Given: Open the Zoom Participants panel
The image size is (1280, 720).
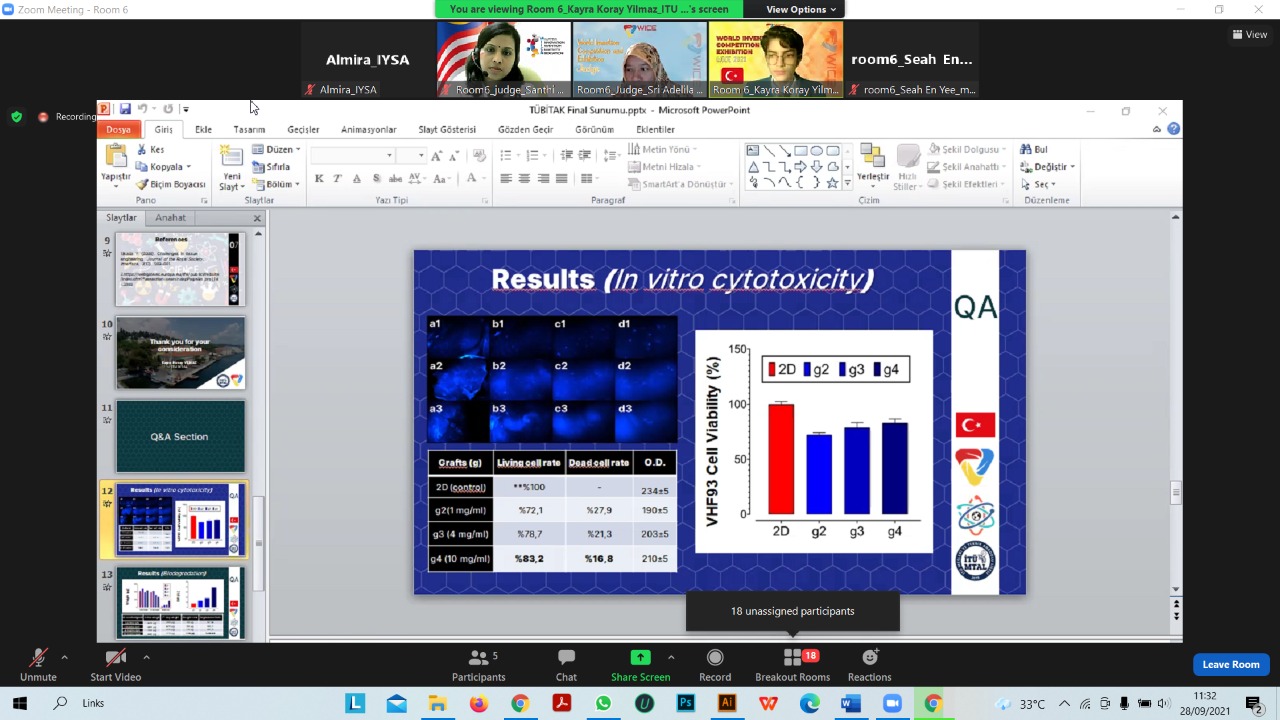Looking at the screenshot, I should pos(478,664).
